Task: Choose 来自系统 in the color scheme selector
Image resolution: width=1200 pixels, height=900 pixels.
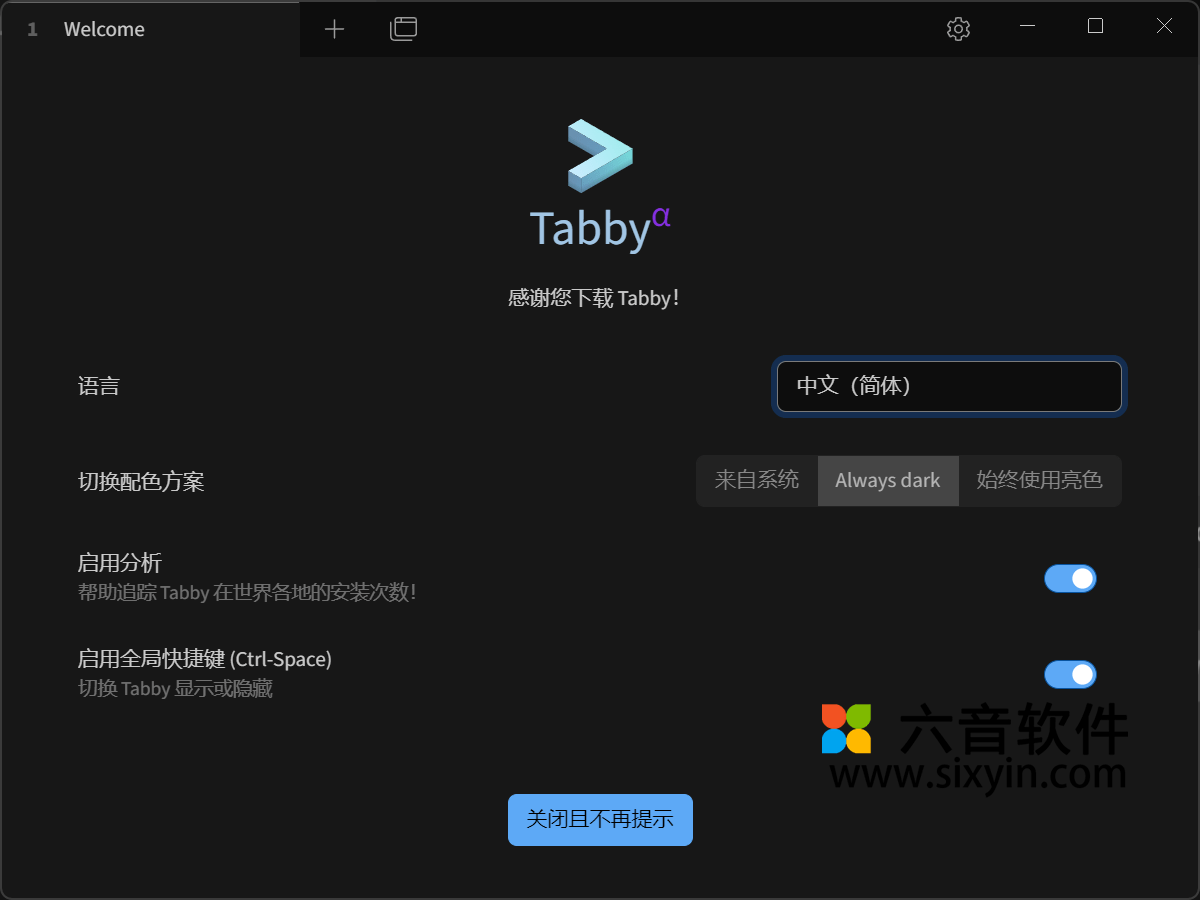Action: tap(757, 480)
